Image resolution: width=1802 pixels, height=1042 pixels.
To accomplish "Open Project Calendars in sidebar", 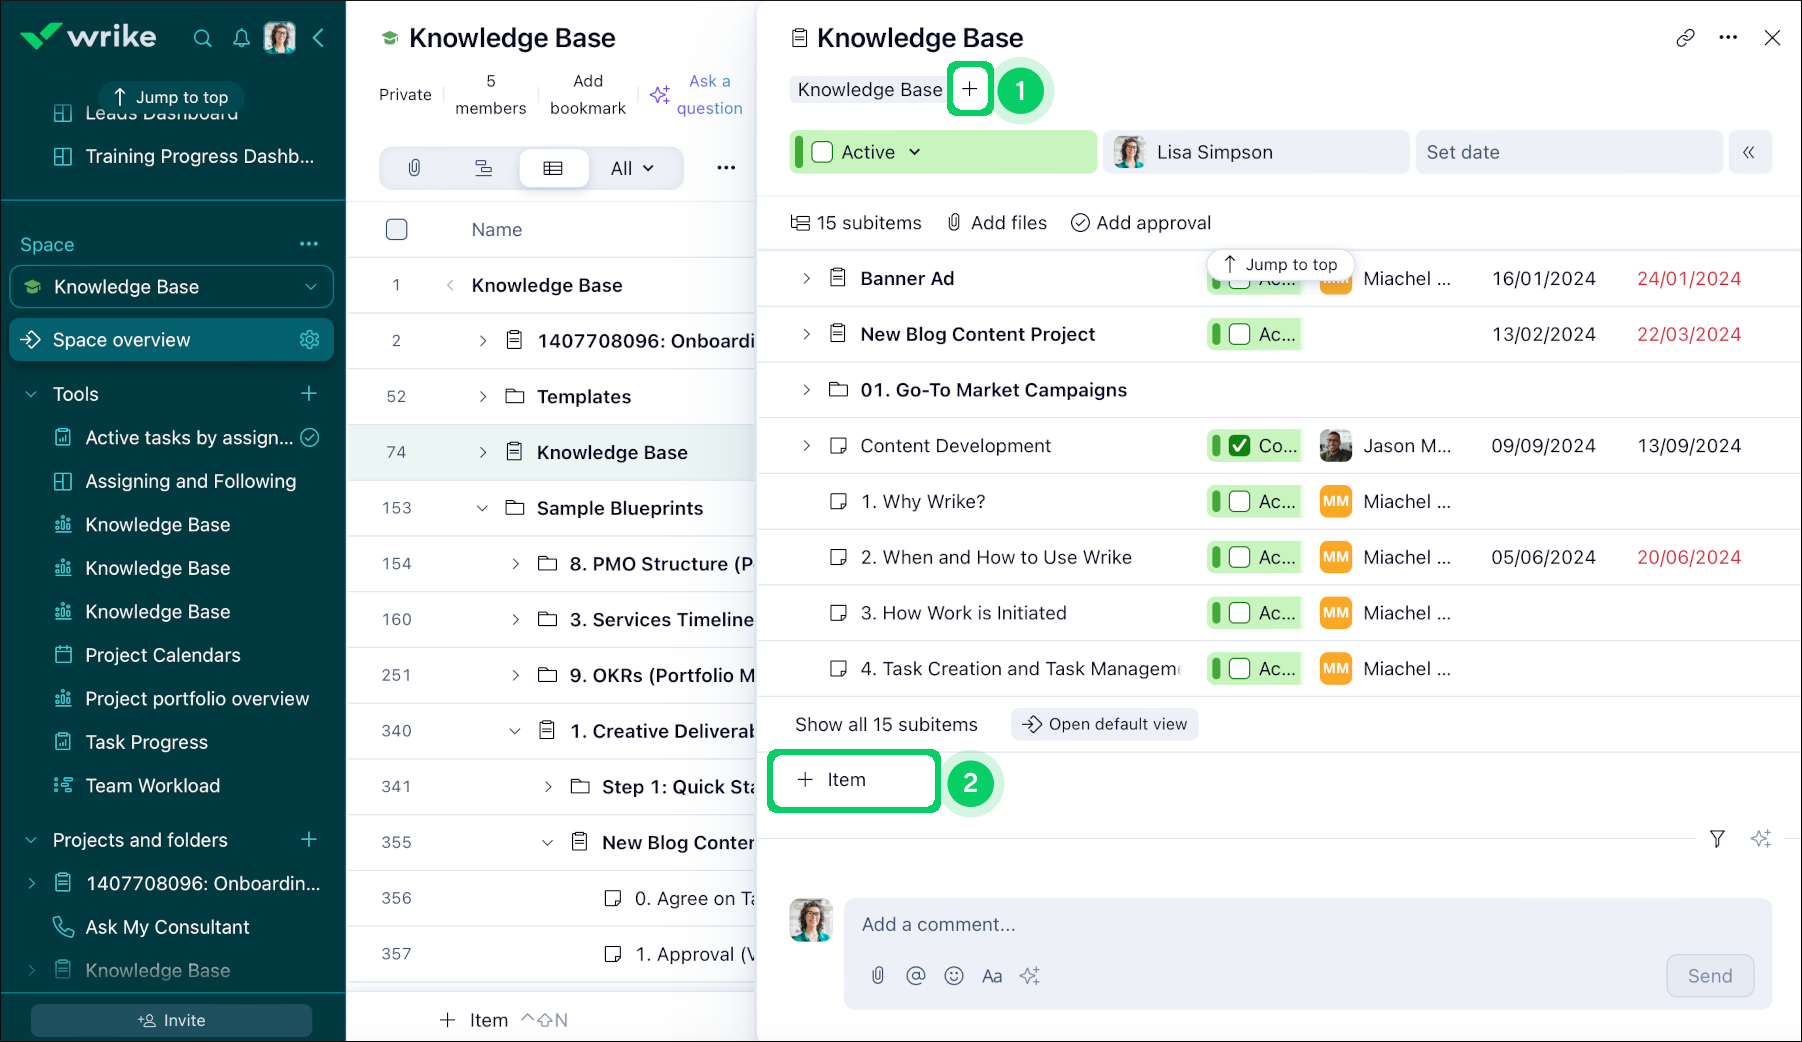I will (162, 655).
